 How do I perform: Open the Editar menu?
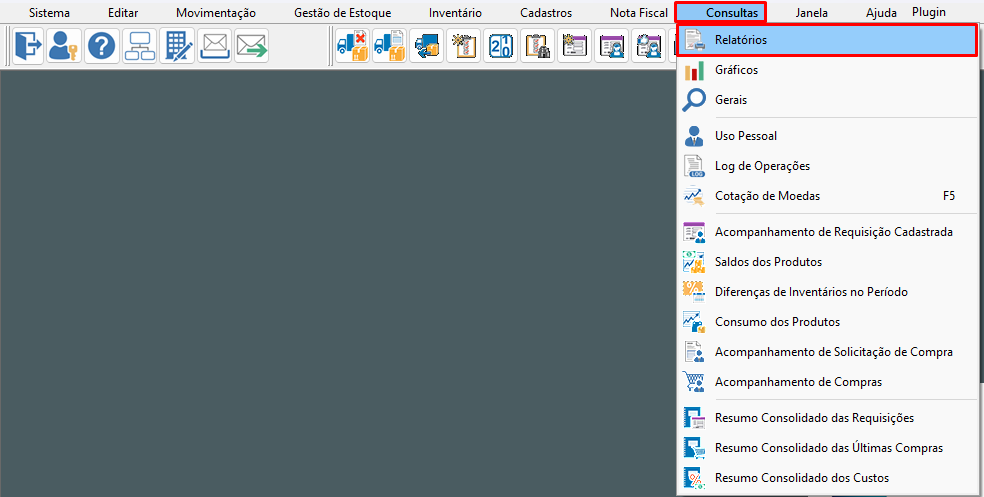(x=123, y=13)
